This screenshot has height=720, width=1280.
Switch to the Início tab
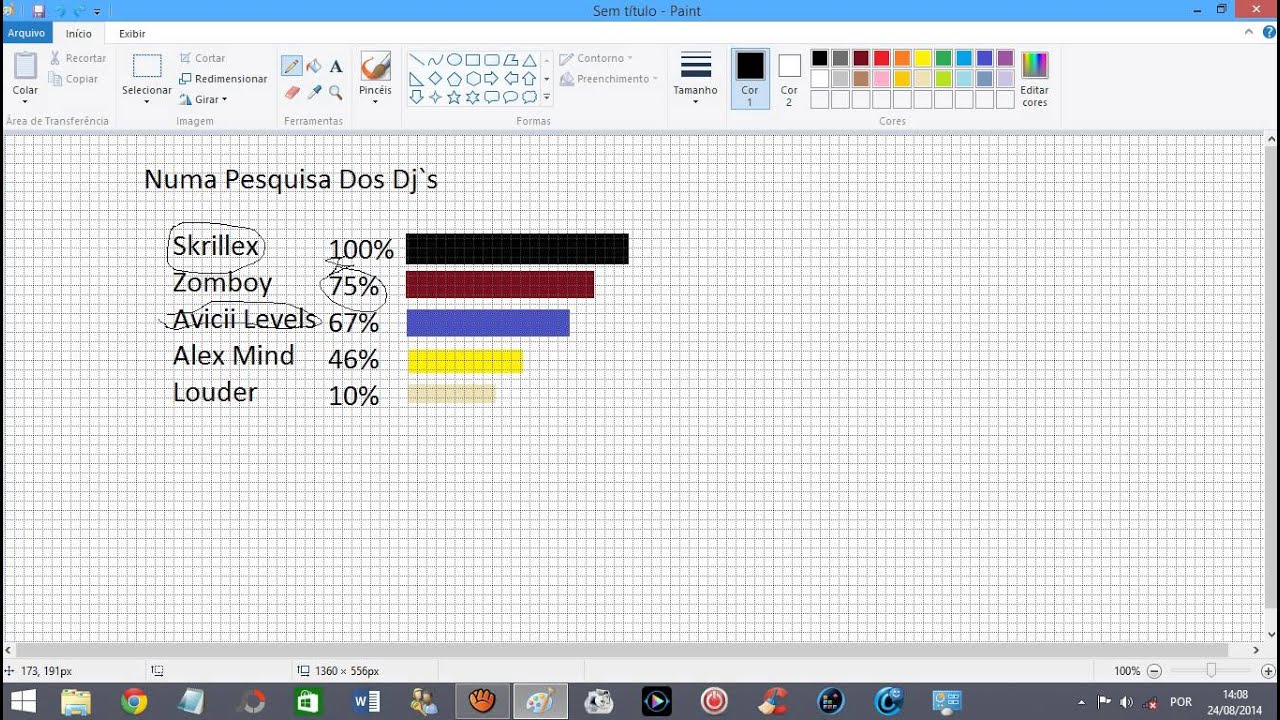pyautogui.click(x=79, y=33)
